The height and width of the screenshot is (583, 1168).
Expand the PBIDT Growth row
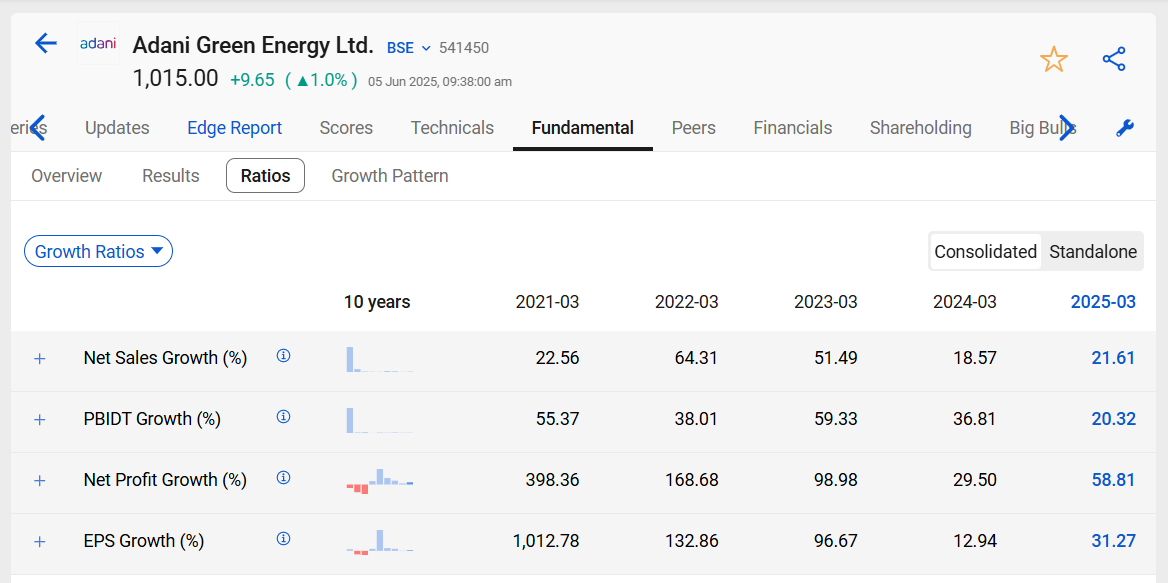tap(40, 420)
